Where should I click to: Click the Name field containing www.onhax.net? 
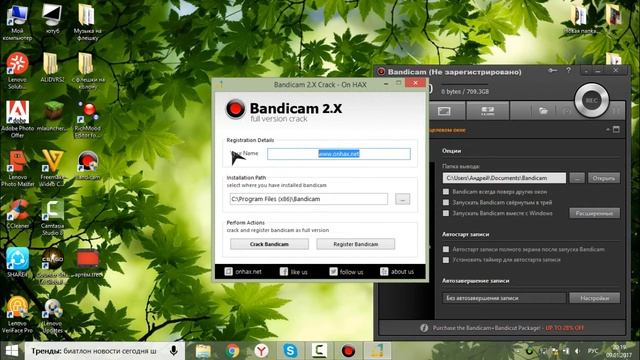pos(339,154)
